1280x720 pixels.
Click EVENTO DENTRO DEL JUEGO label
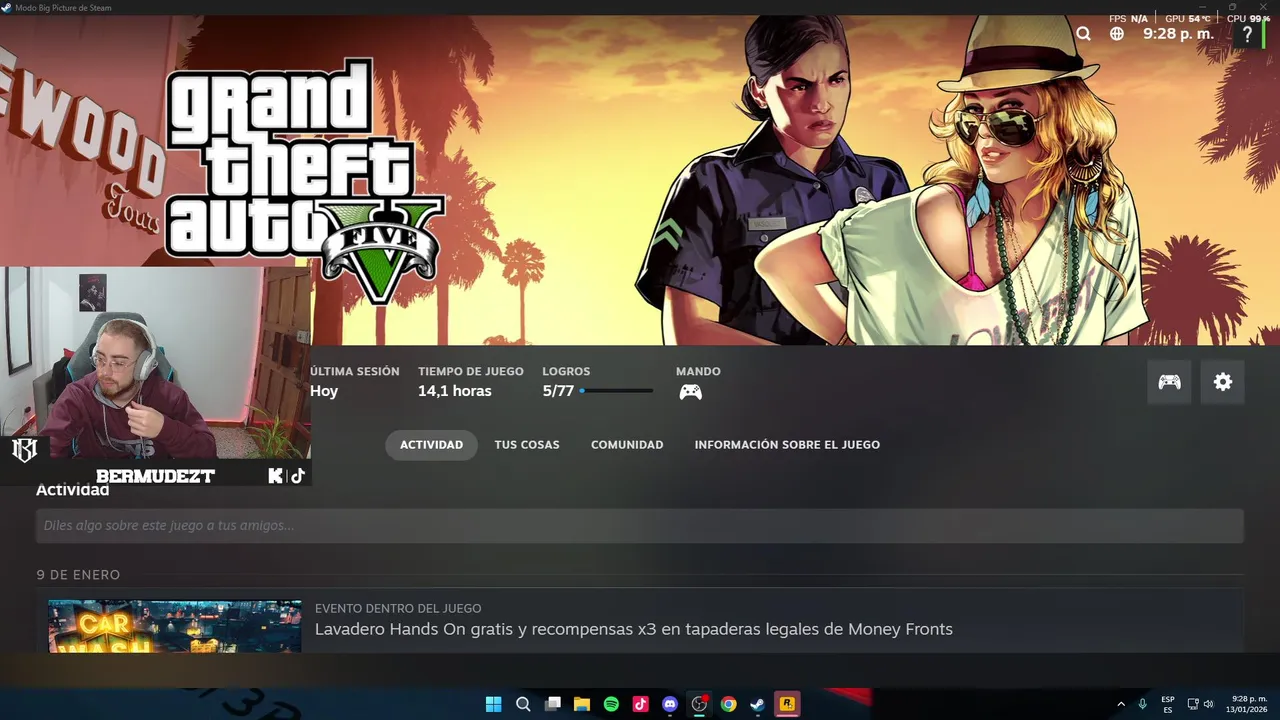[x=398, y=608]
